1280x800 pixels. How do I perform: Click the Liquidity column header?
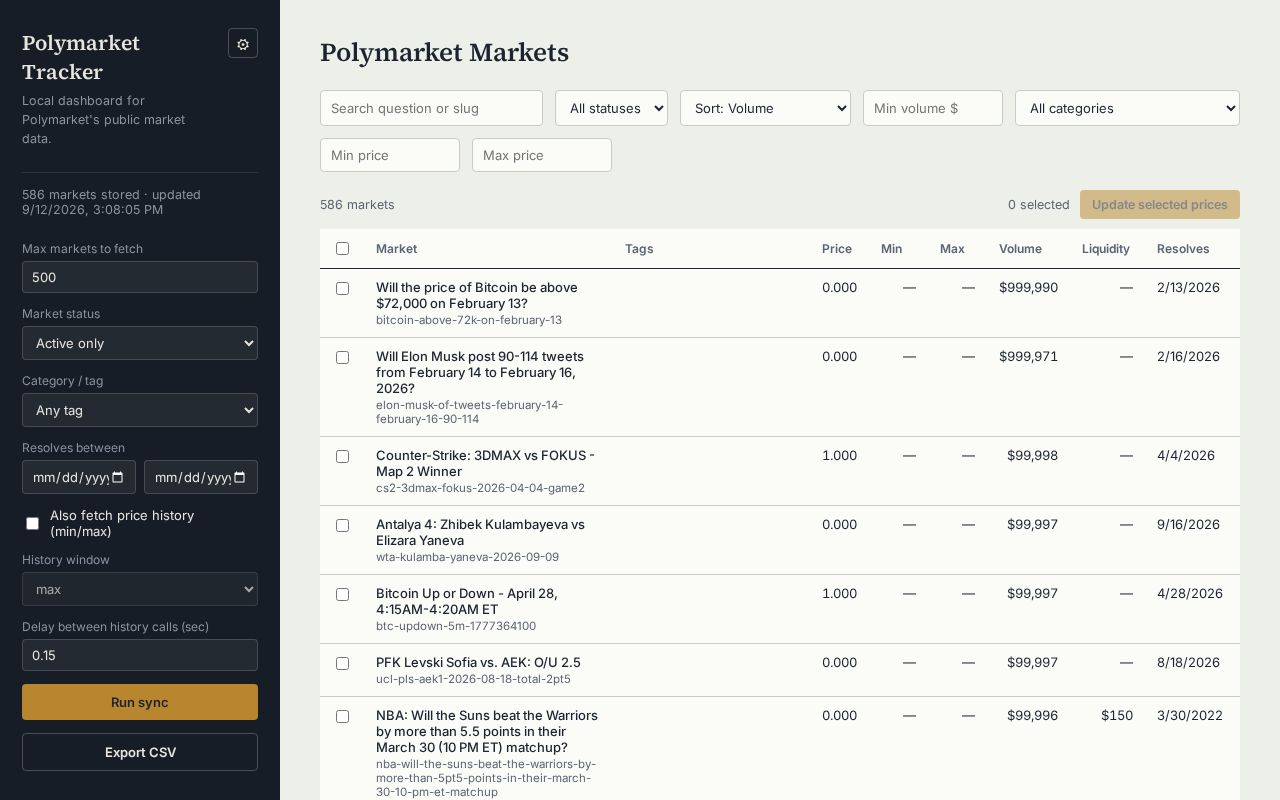pyautogui.click(x=1105, y=248)
